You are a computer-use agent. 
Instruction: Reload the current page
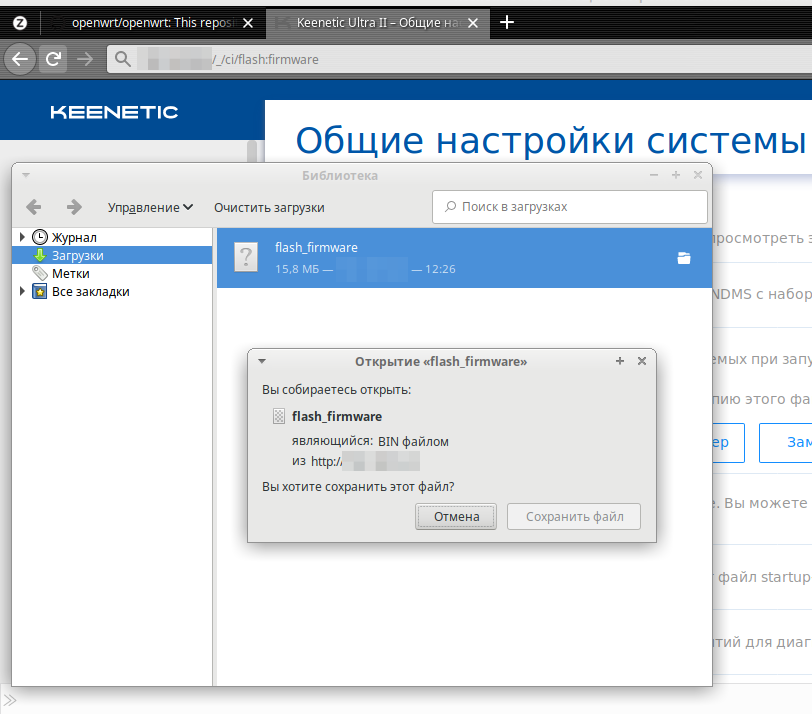(x=53, y=59)
